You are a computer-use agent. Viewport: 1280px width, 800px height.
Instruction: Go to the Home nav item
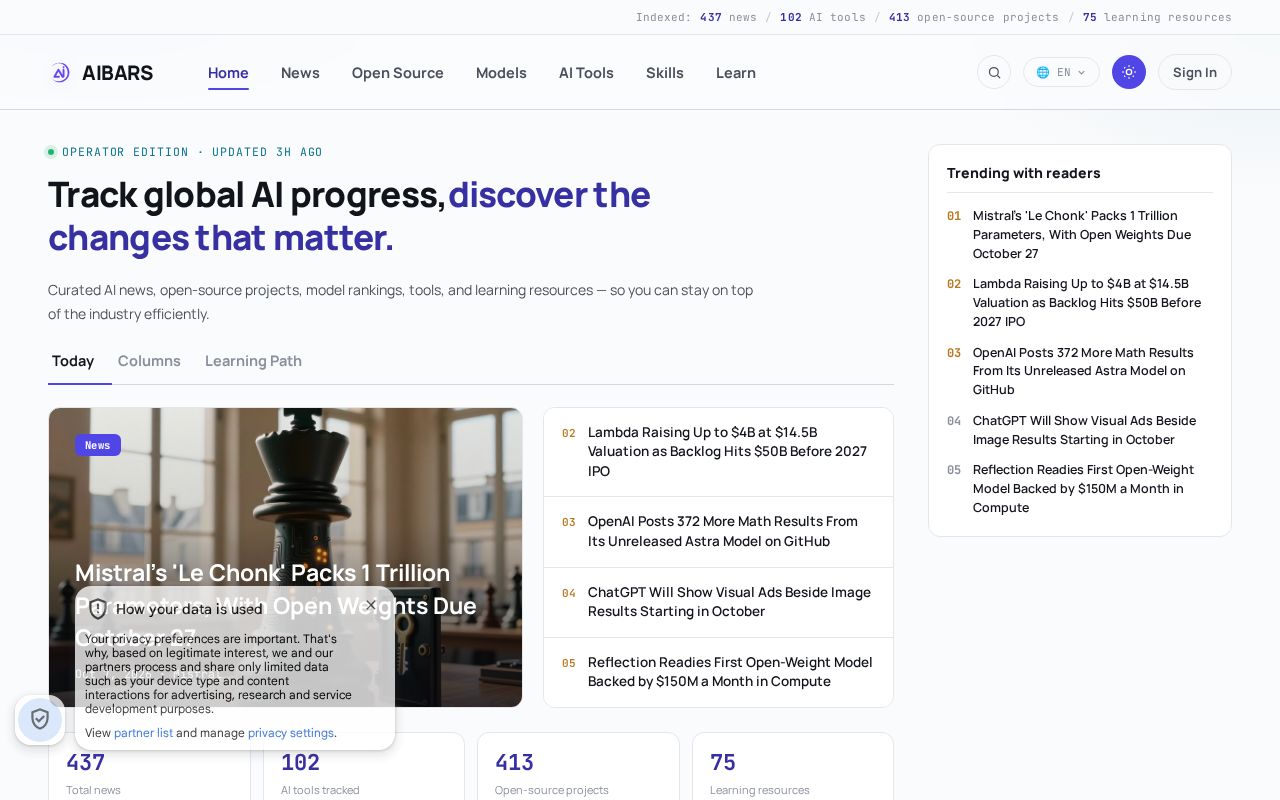tap(228, 73)
